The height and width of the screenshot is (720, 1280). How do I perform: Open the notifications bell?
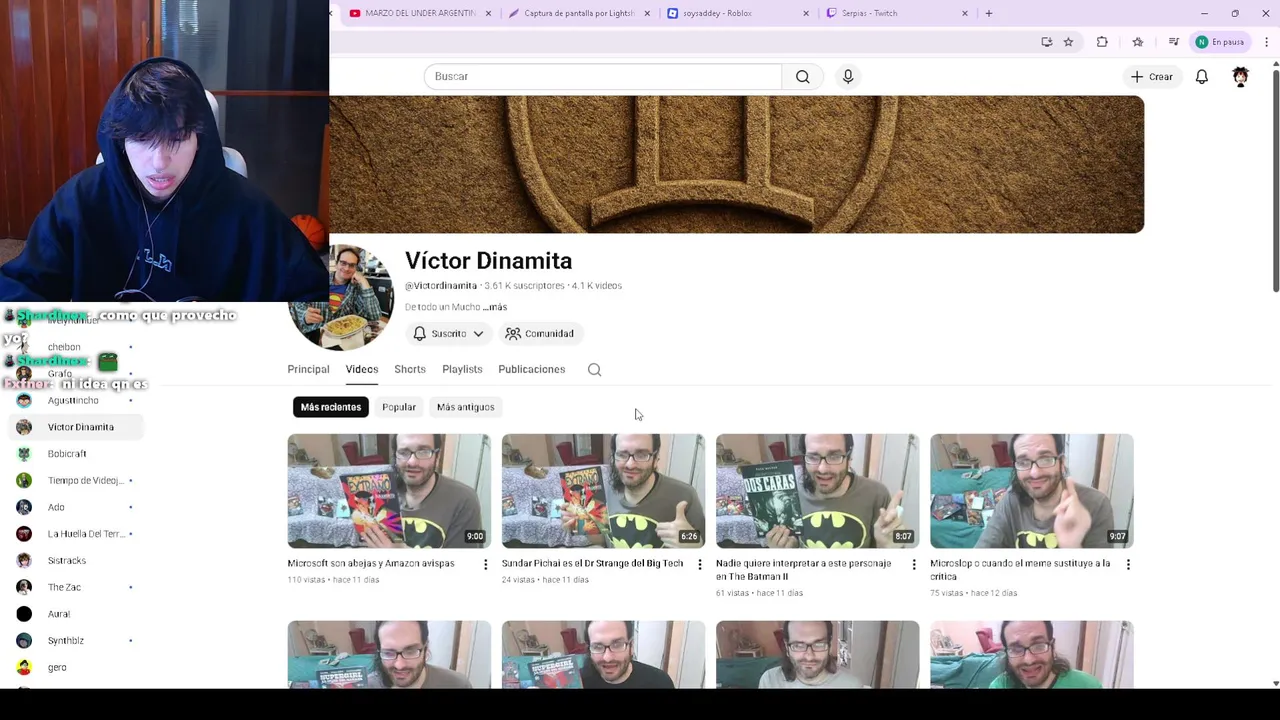pos(1202,77)
